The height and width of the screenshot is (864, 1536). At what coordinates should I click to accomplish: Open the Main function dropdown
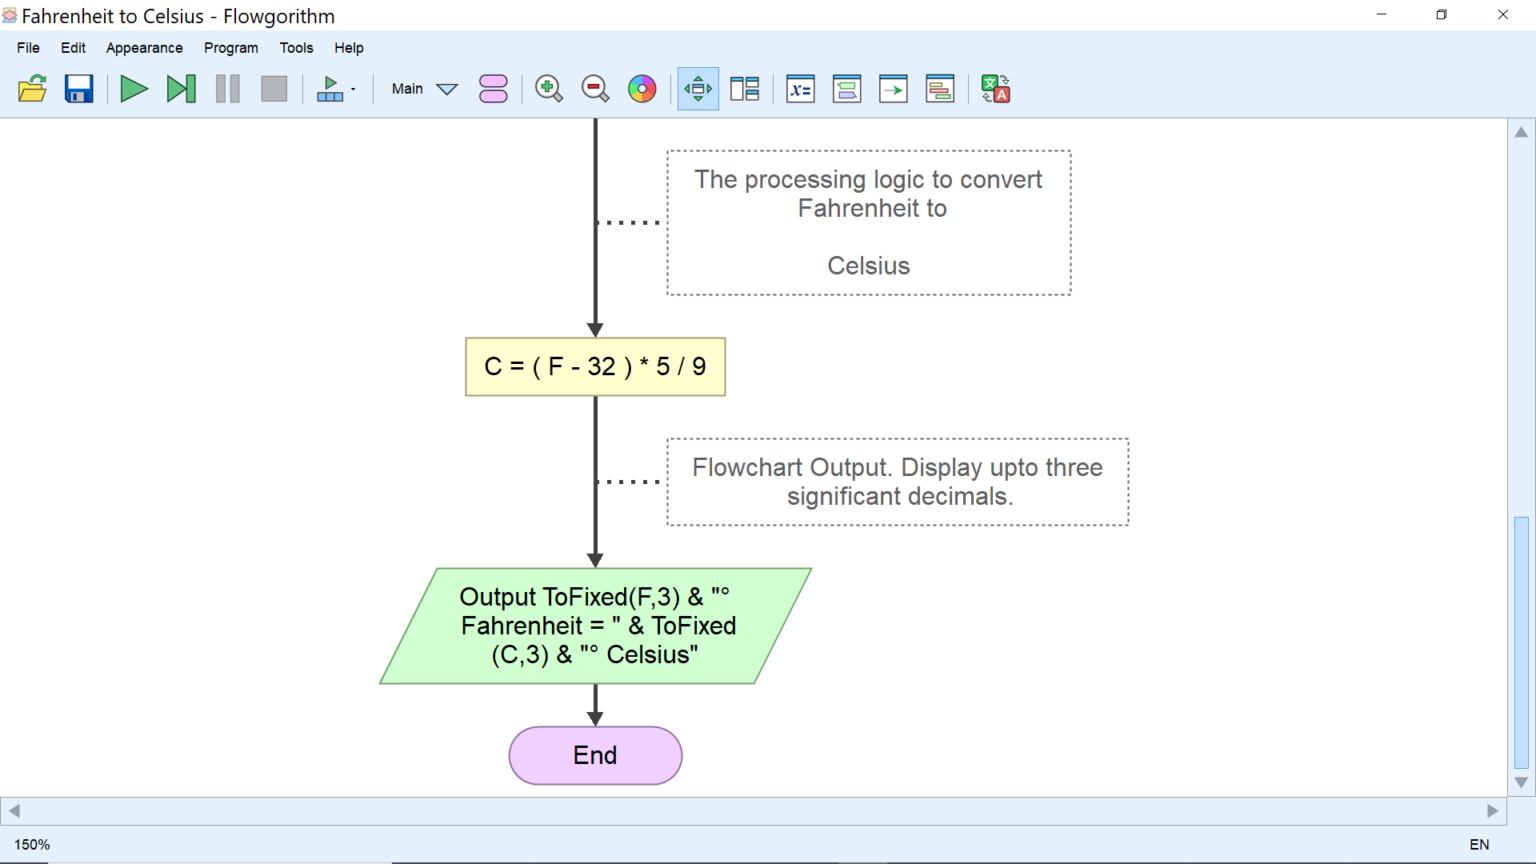point(422,89)
